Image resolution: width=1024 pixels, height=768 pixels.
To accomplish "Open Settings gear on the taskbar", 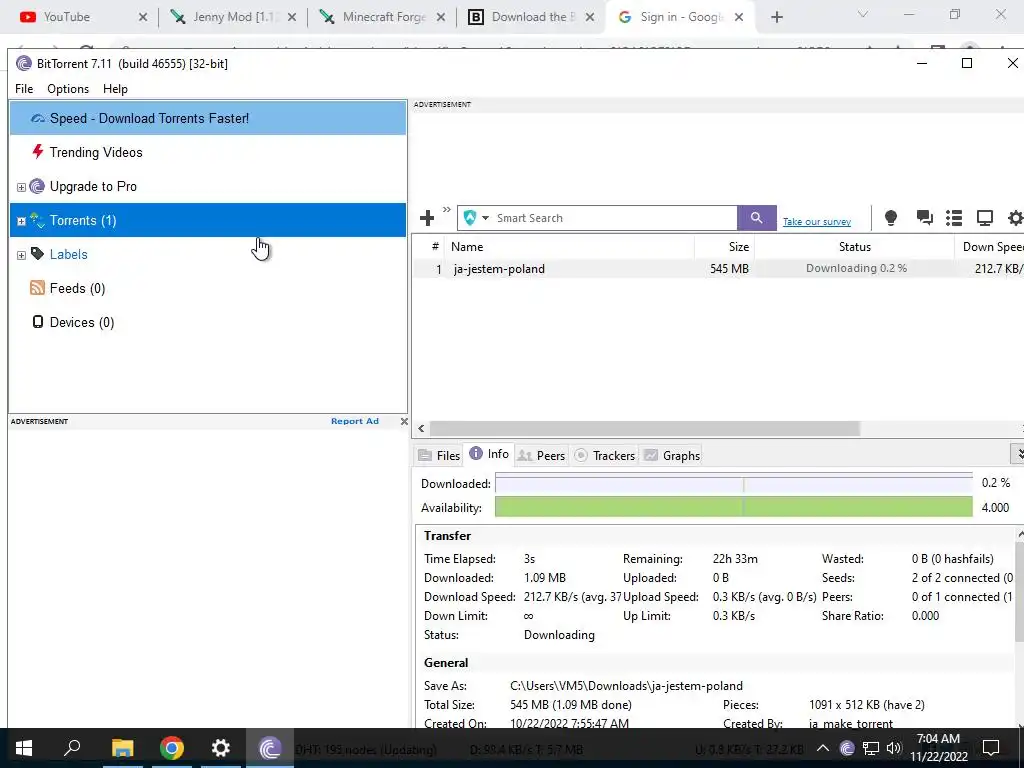I will 221,748.
